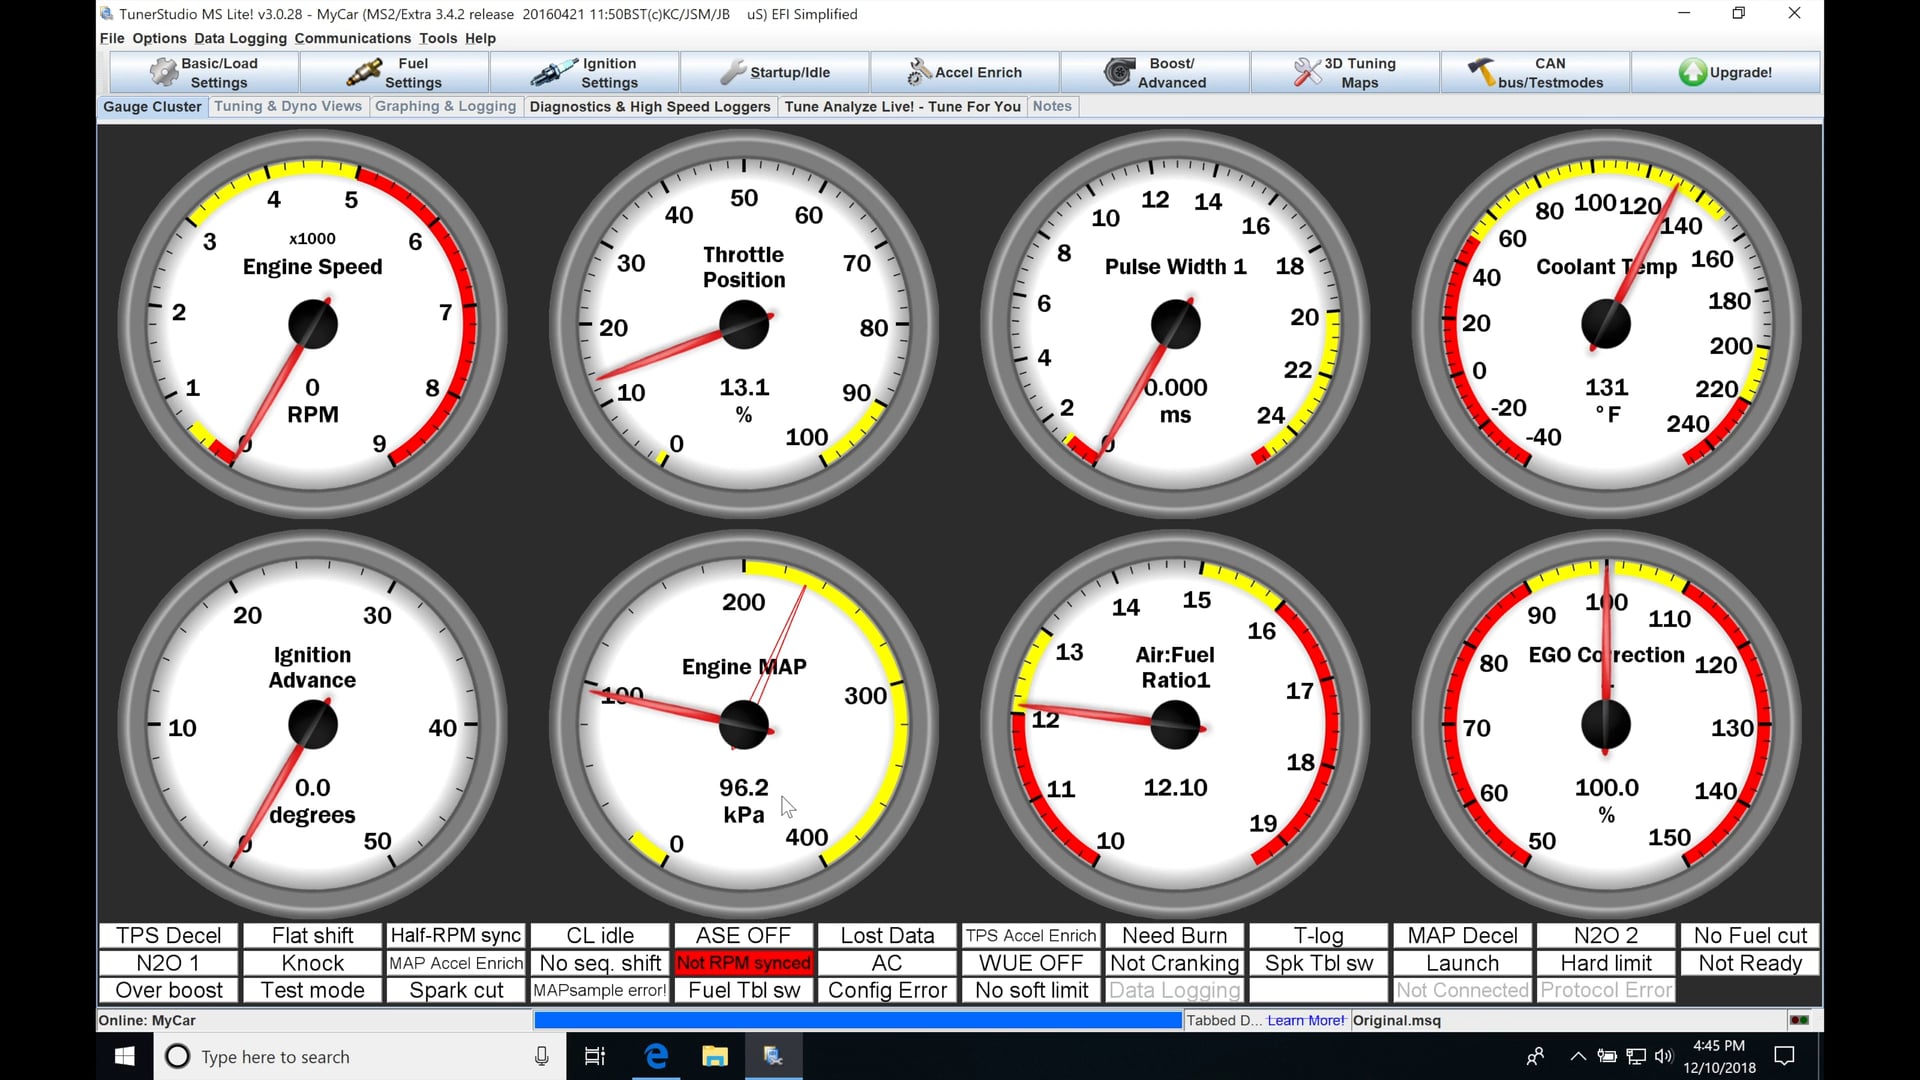Open the Data Logging menu
Screen dimensions: 1920x1080
click(240, 38)
